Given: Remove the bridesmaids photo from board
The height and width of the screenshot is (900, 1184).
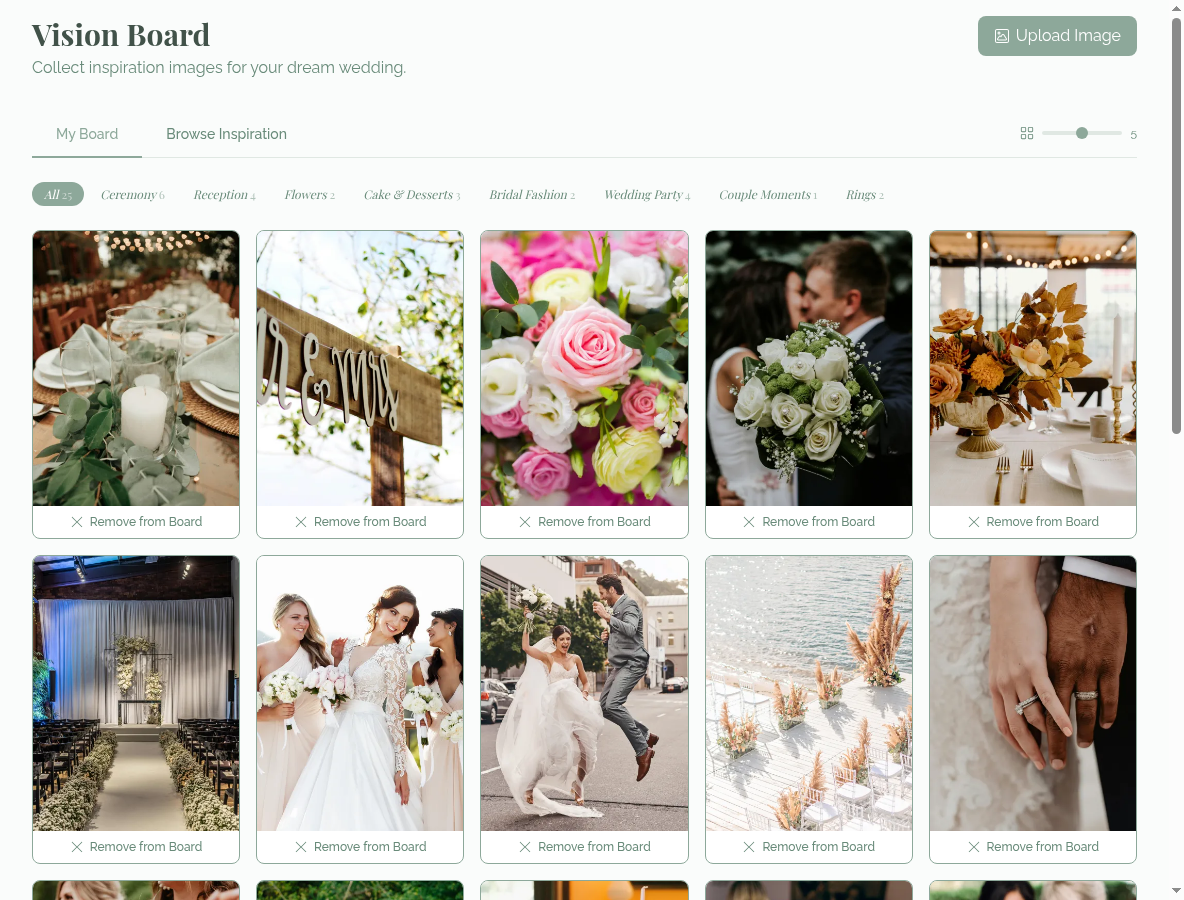Looking at the screenshot, I should point(360,847).
